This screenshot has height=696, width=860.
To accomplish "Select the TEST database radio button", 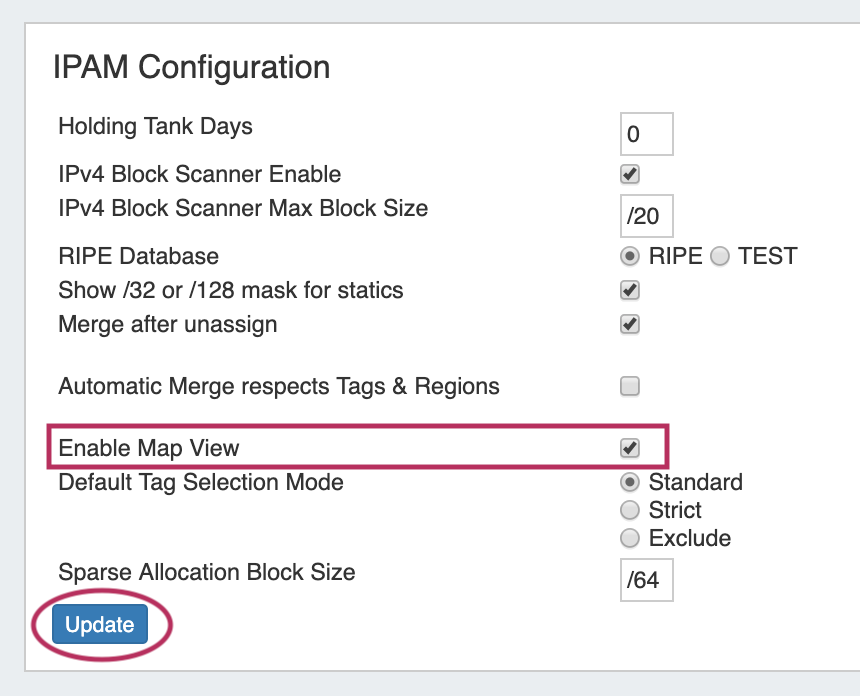I will pos(720,256).
